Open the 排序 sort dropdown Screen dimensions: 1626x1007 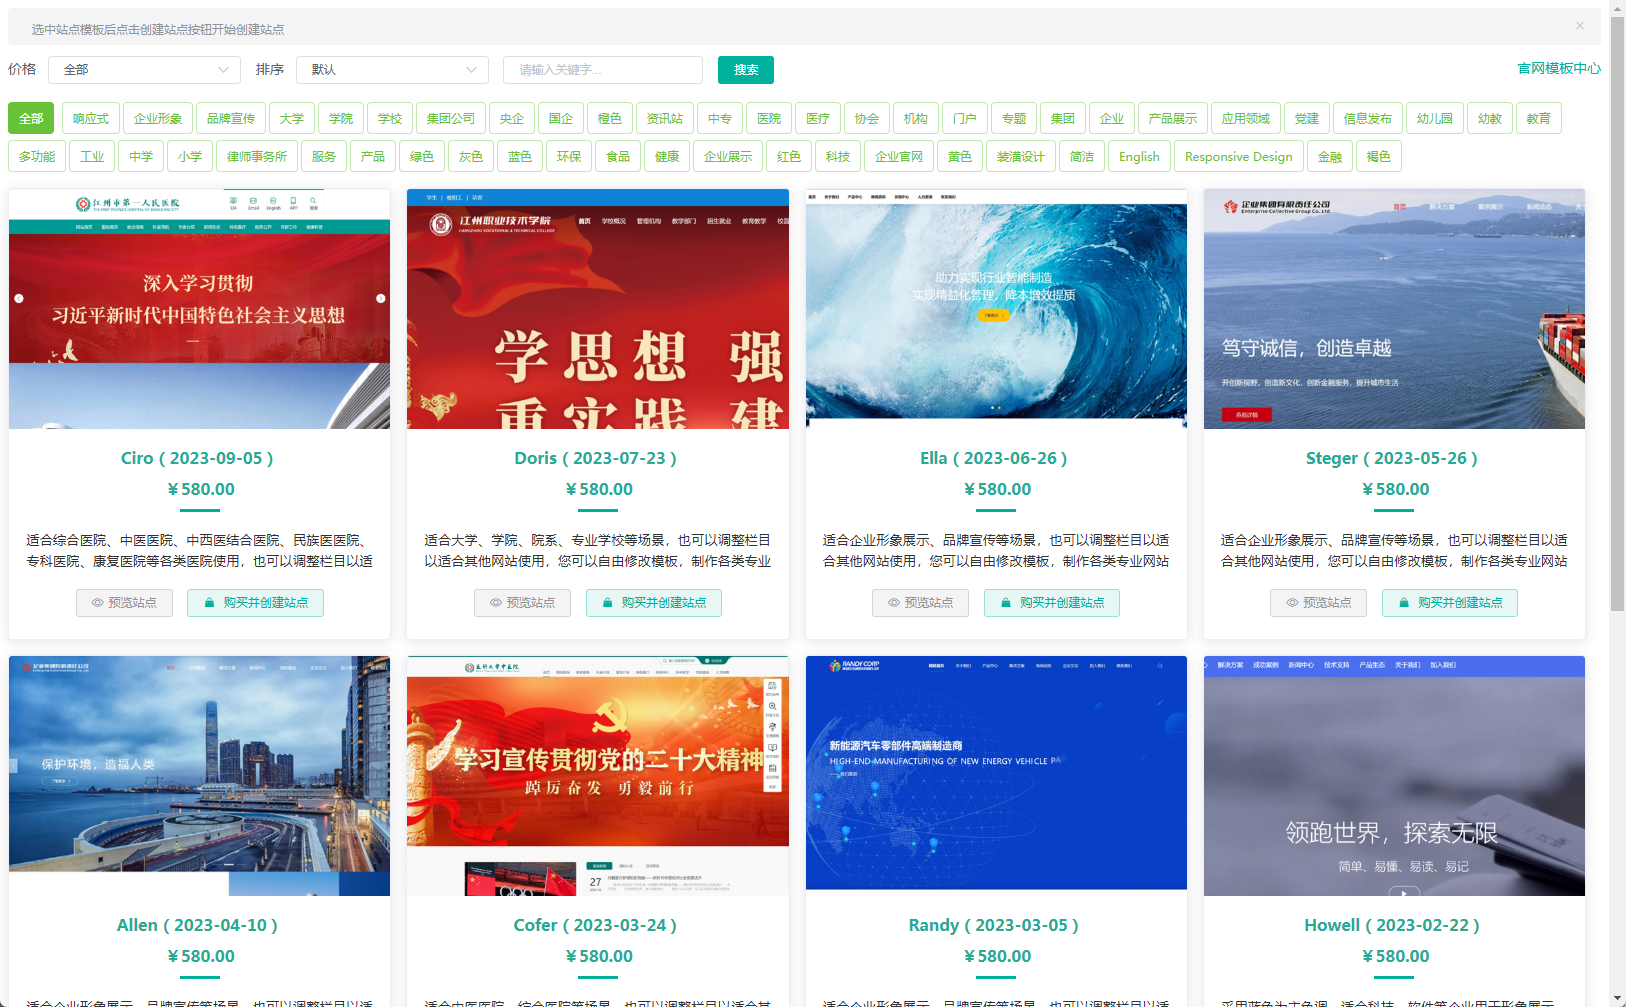click(x=393, y=70)
